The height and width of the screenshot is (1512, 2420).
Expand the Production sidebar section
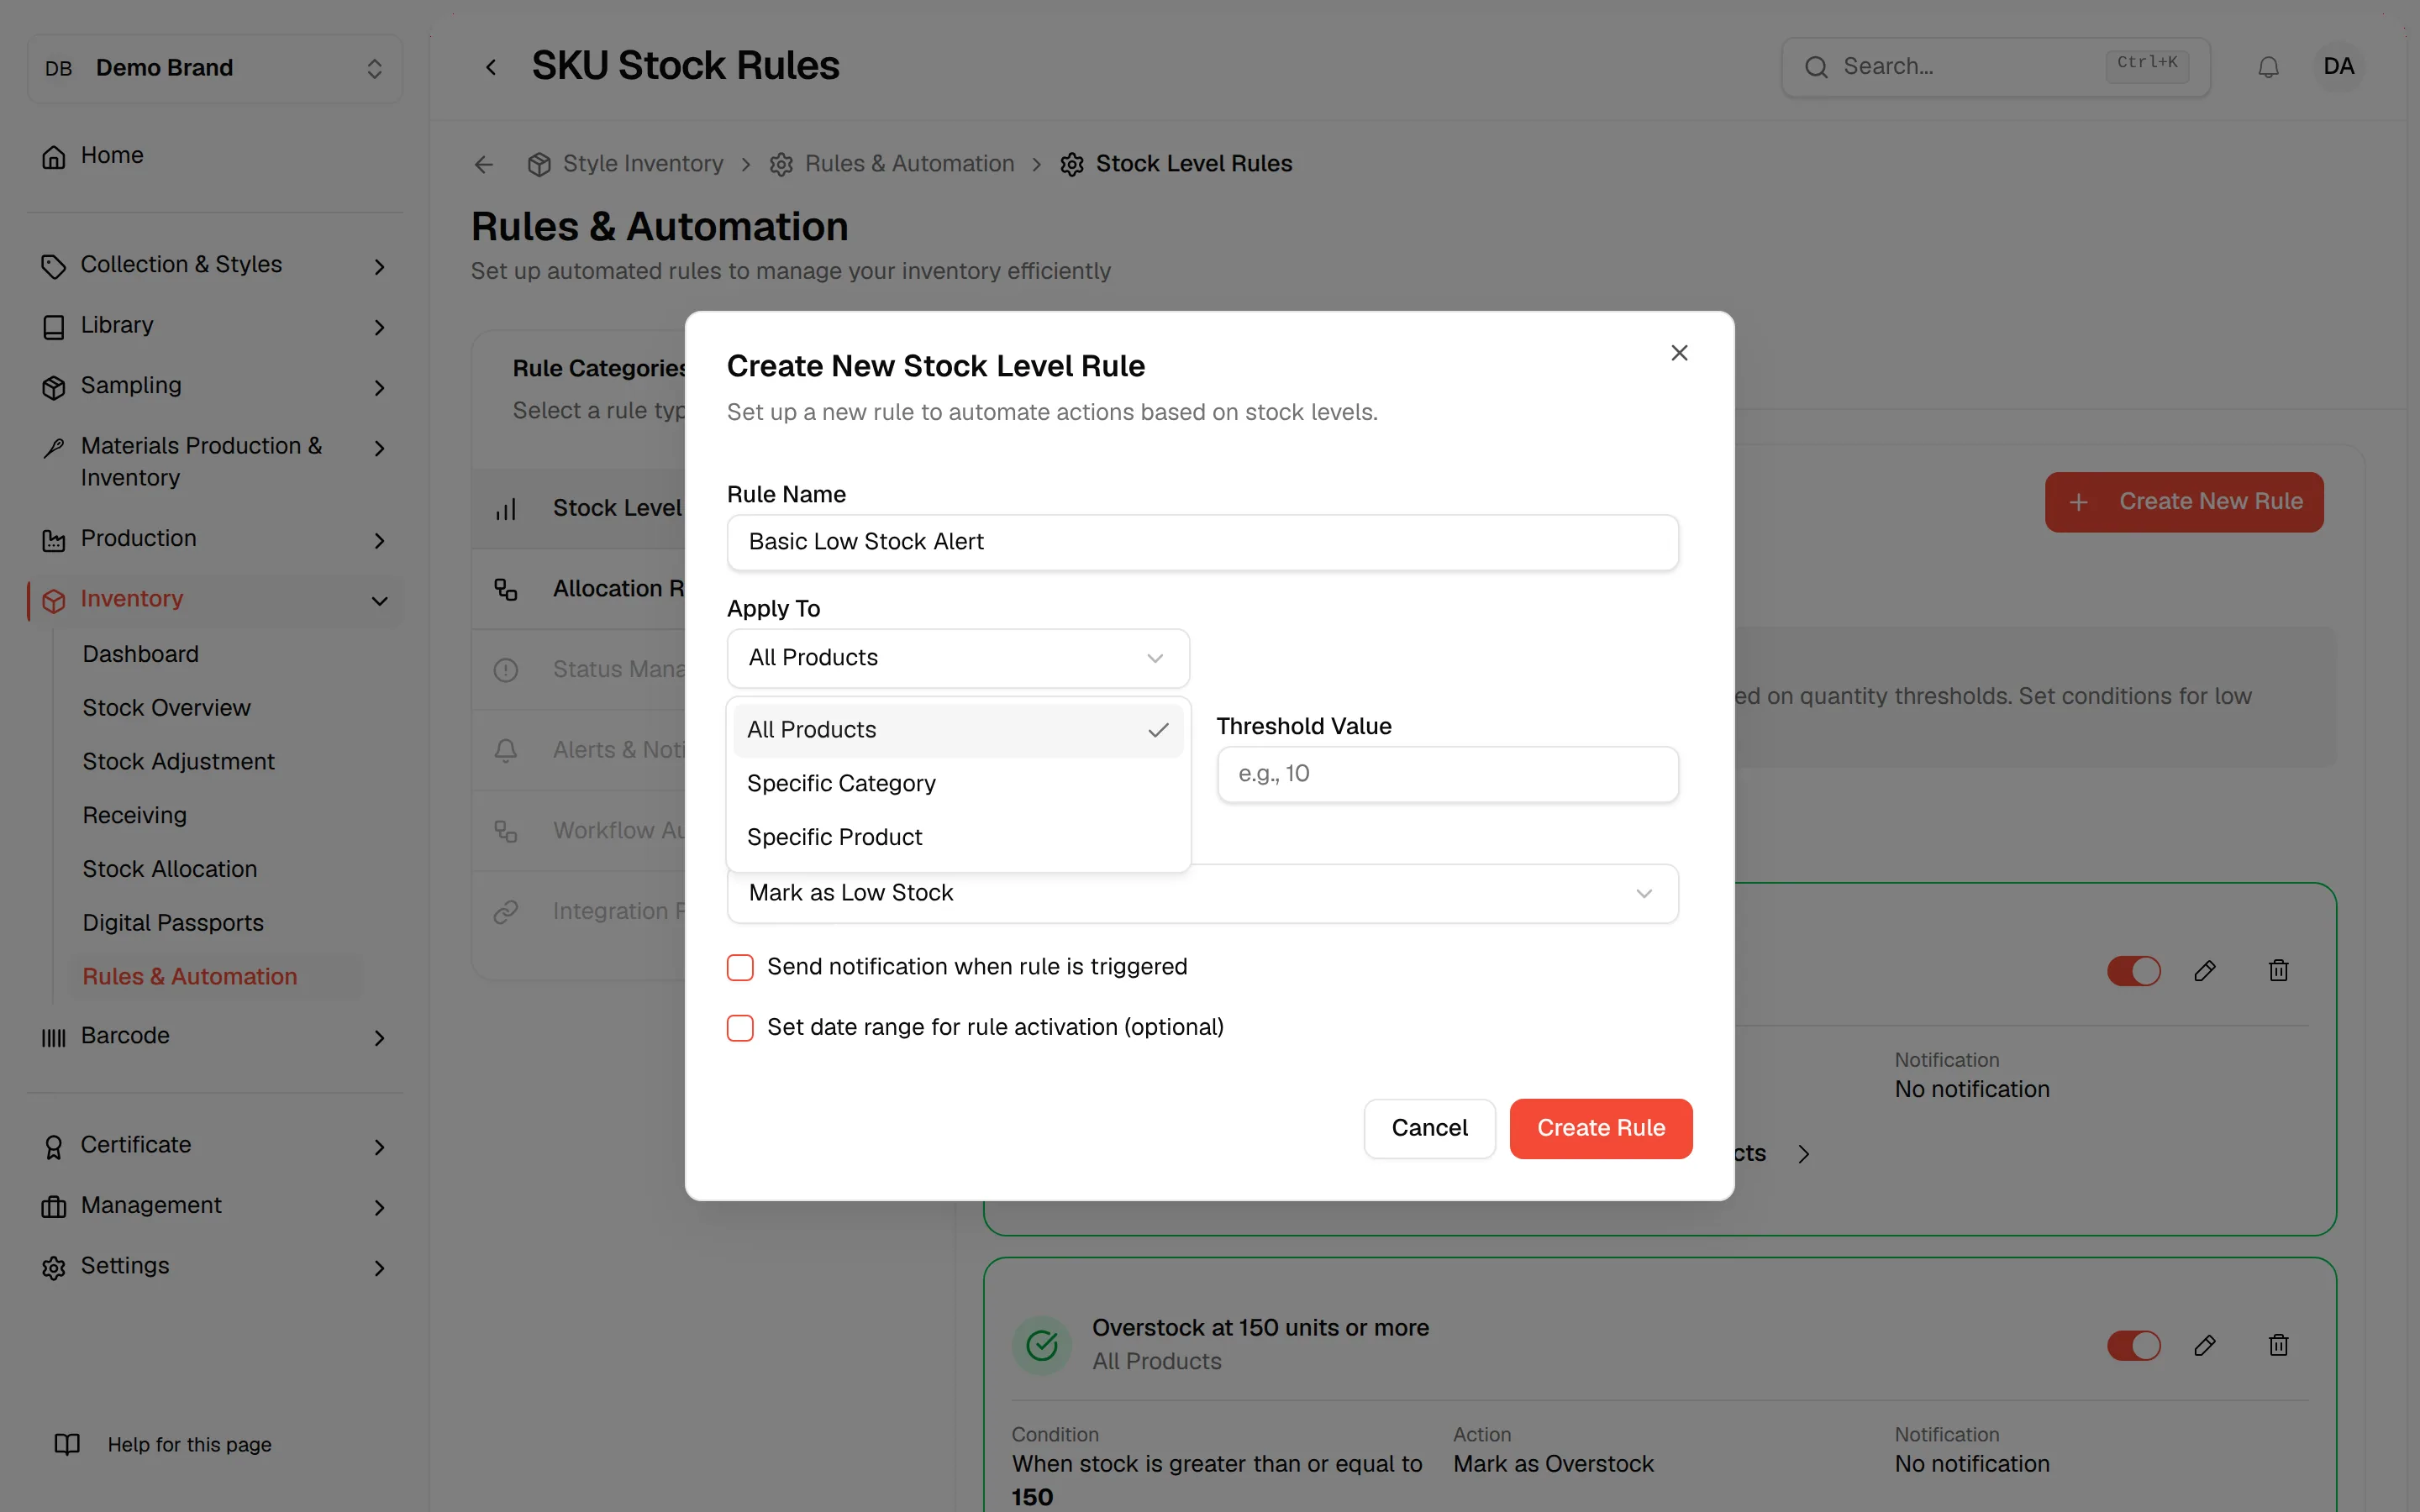(215, 539)
